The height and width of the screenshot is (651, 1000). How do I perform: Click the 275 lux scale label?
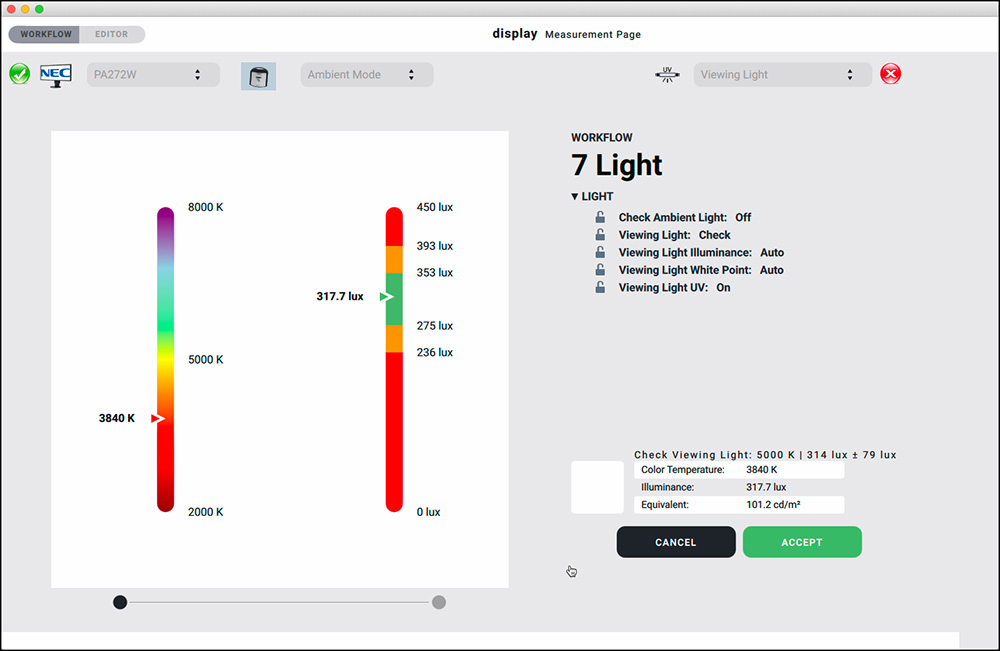point(434,326)
